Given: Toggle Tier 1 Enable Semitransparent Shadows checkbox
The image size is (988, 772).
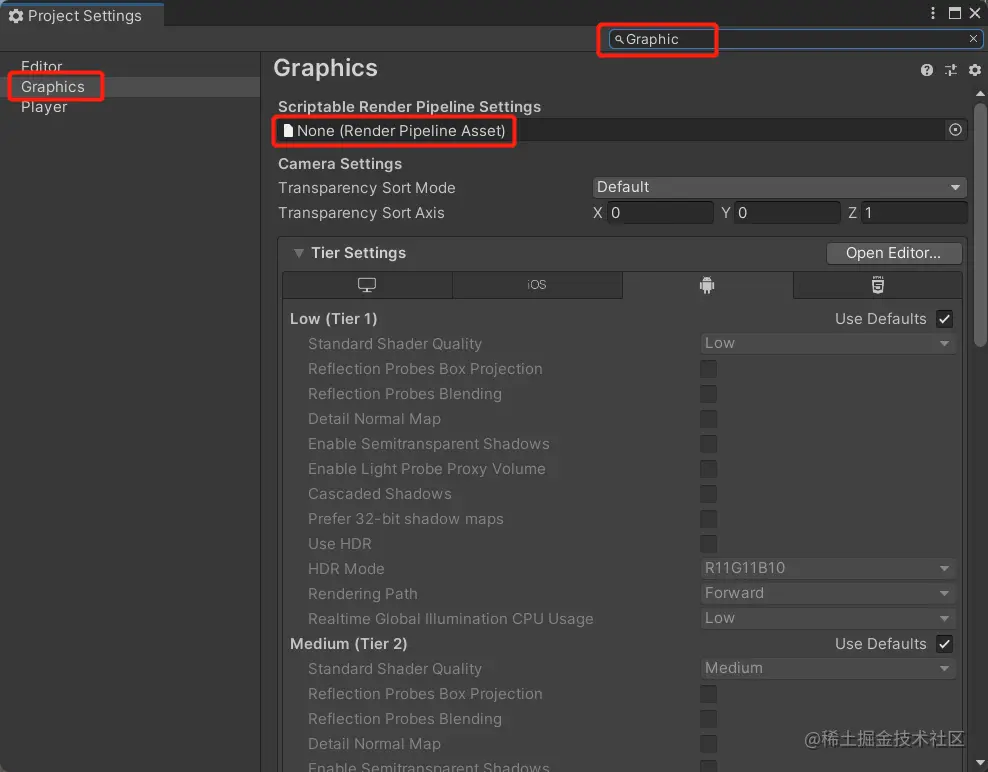Looking at the screenshot, I should pyautogui.click(x=708, y=444).
